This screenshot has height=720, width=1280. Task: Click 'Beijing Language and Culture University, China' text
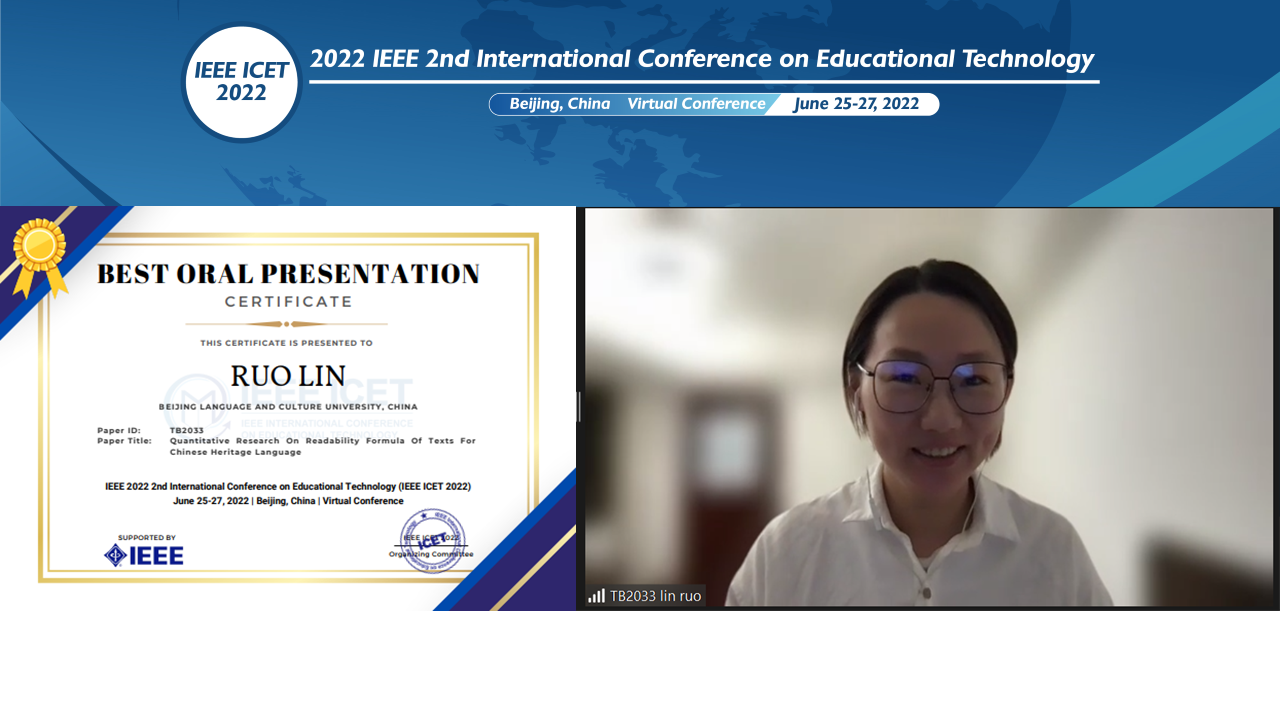tap(288, 407)
